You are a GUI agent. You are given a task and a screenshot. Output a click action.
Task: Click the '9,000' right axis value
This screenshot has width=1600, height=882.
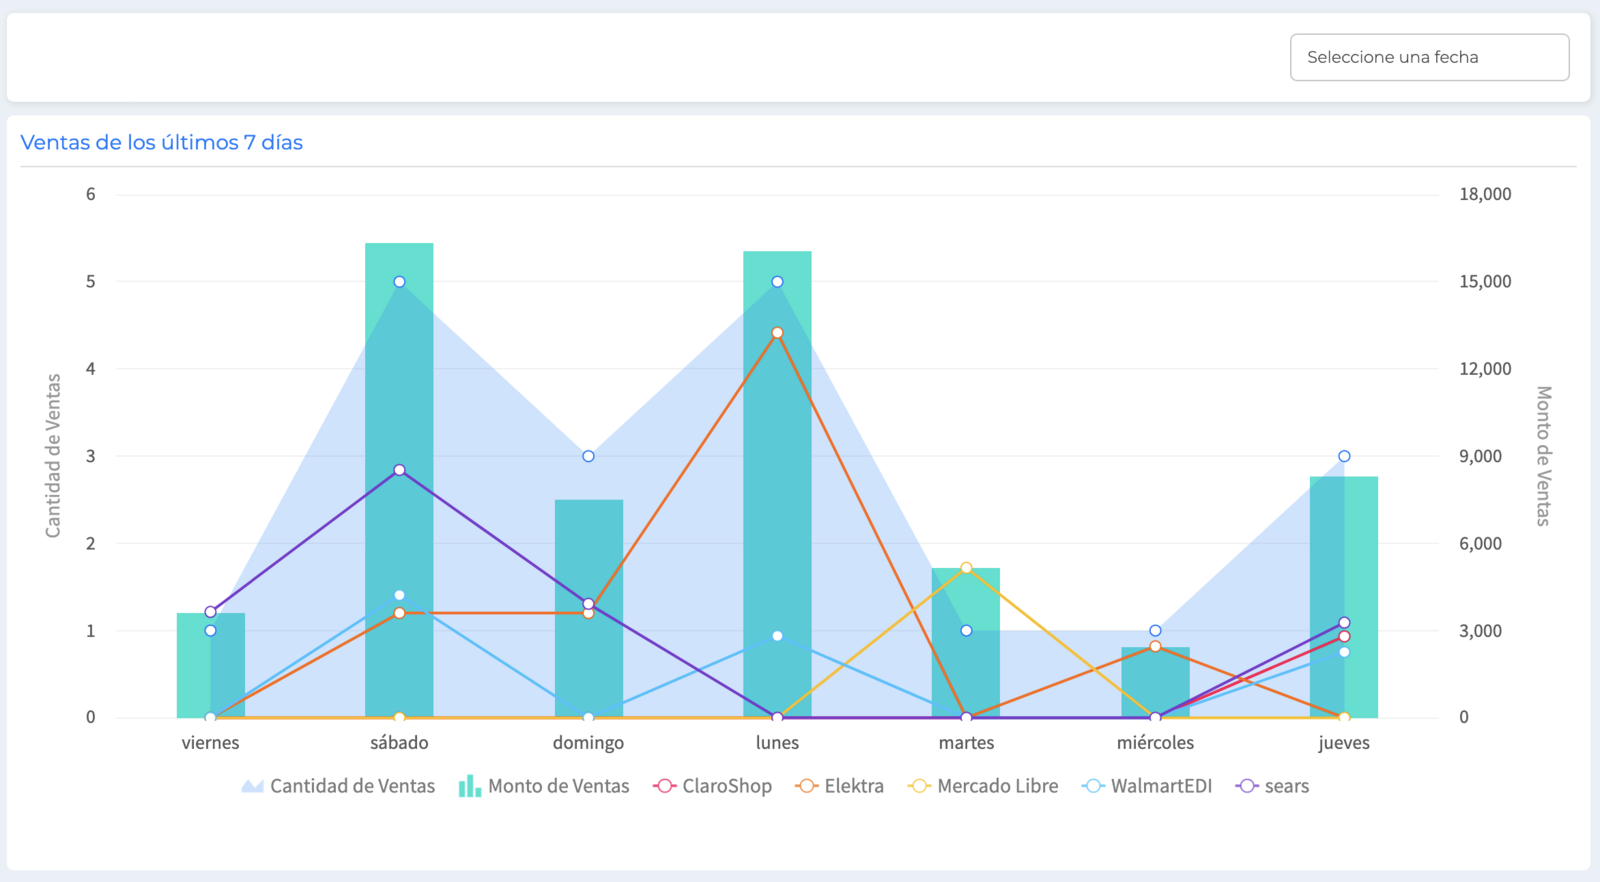point(1480,456)
